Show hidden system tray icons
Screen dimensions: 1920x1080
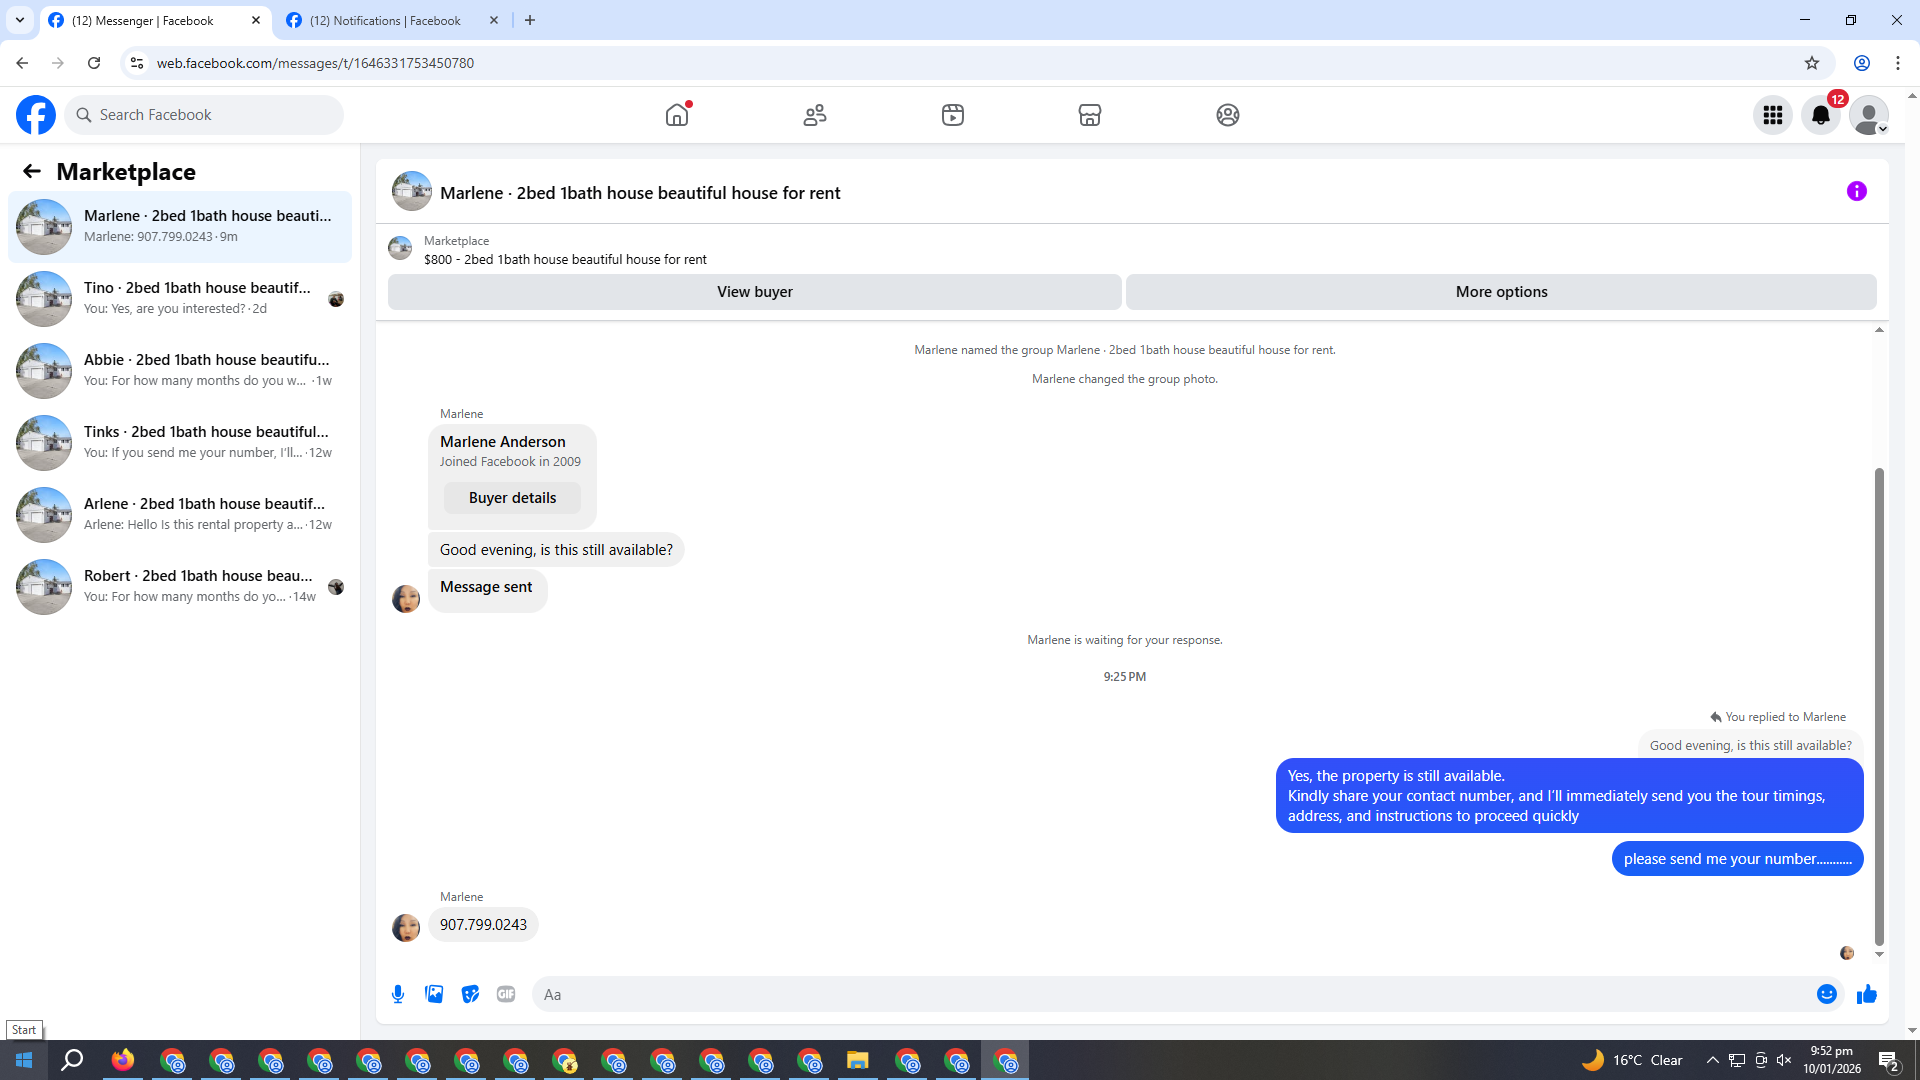[1712, 1060]
